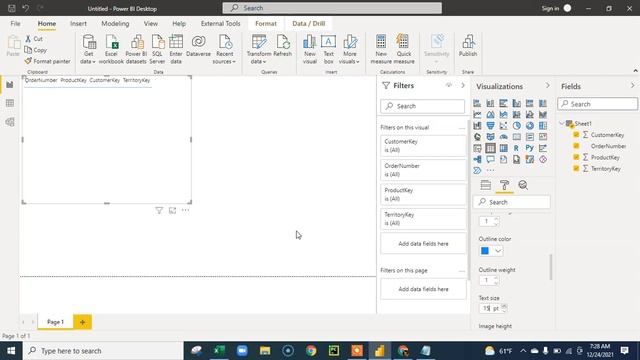The image size is (640, 360).
Task: Collapse the Sheet1 table tree
Action: coord(562,123)
